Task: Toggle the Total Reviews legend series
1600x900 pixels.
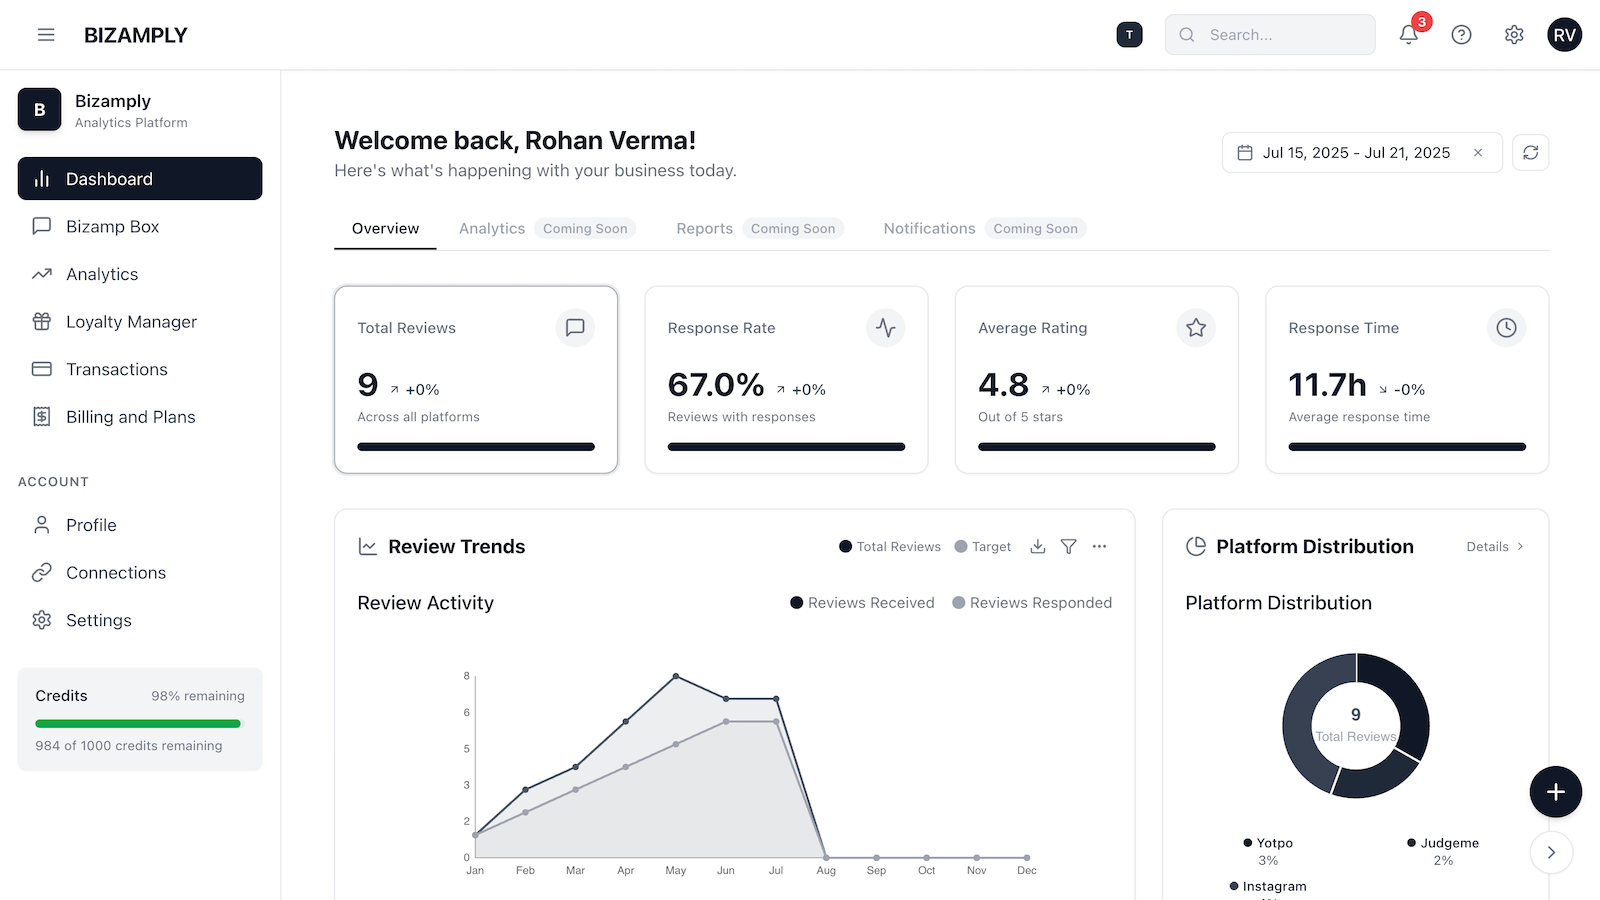Action: (x=890, y=547)
